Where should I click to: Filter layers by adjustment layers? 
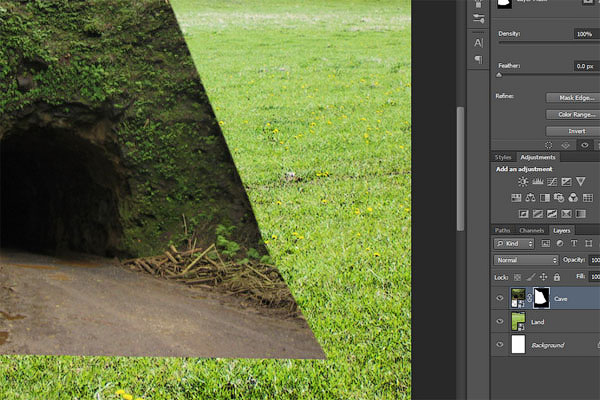[560, 243]
